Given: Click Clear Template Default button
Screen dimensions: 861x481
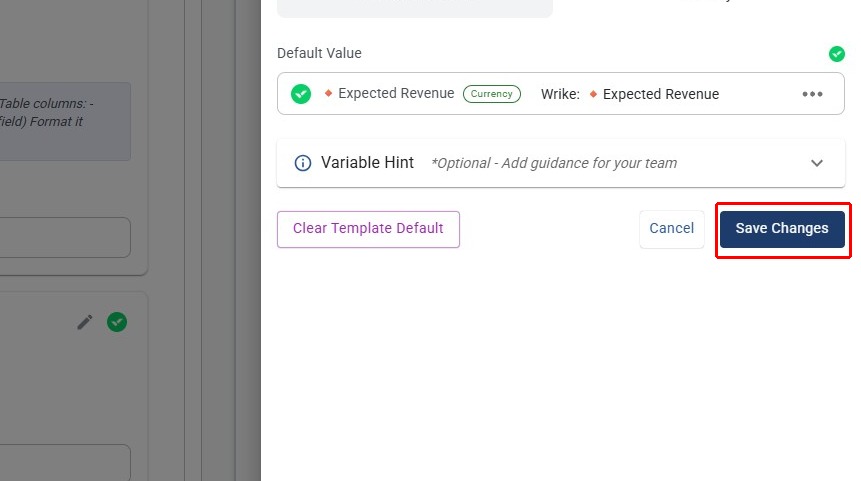Looking at the screenshot, I should click(x=368, y=228).
